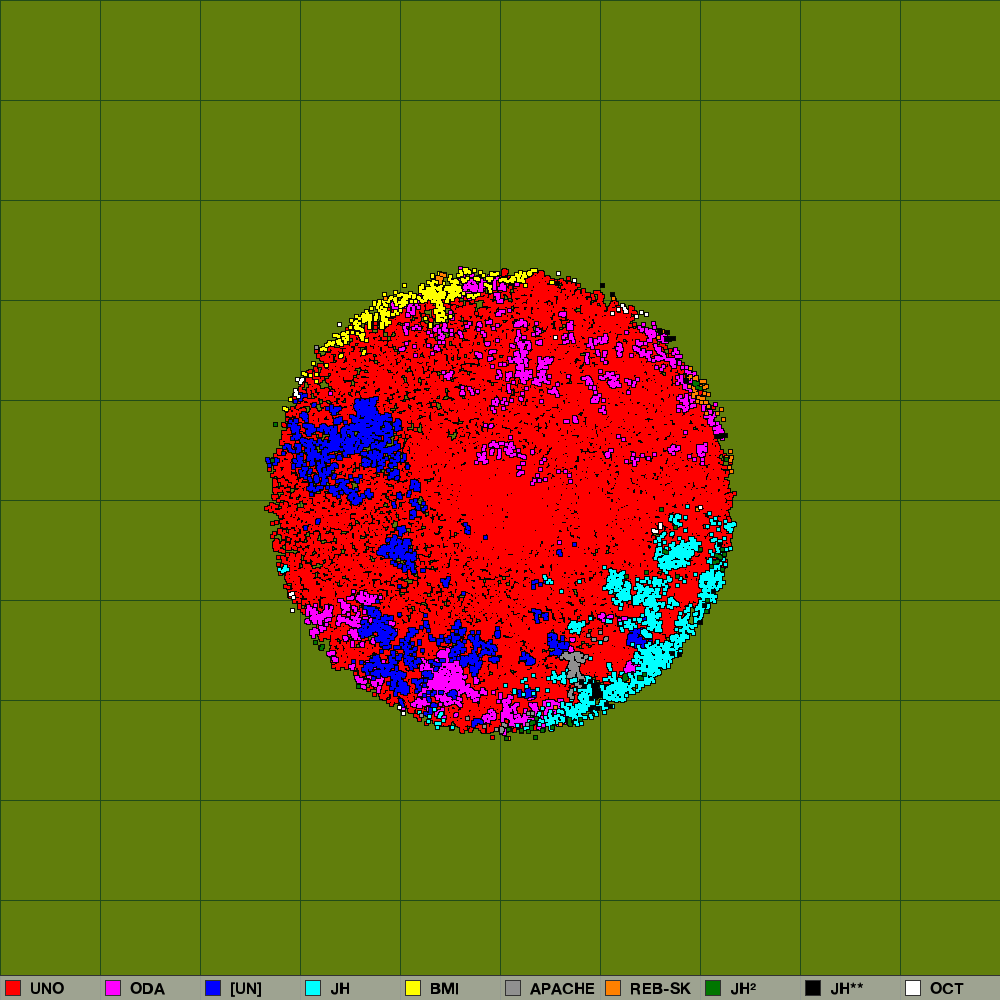
Task: Select the [UN] legend label
Action: point(246,989)
